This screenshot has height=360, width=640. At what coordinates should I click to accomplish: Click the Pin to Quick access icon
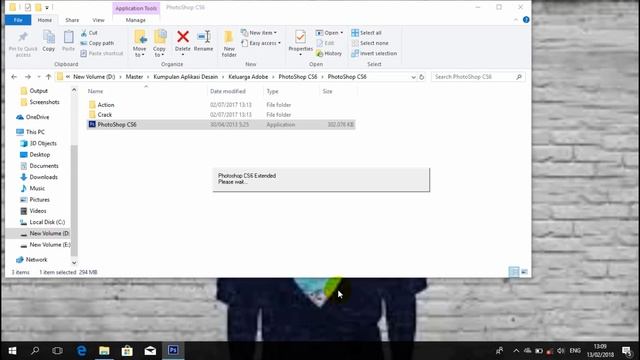pyautogui.click(x=23, y=38)
